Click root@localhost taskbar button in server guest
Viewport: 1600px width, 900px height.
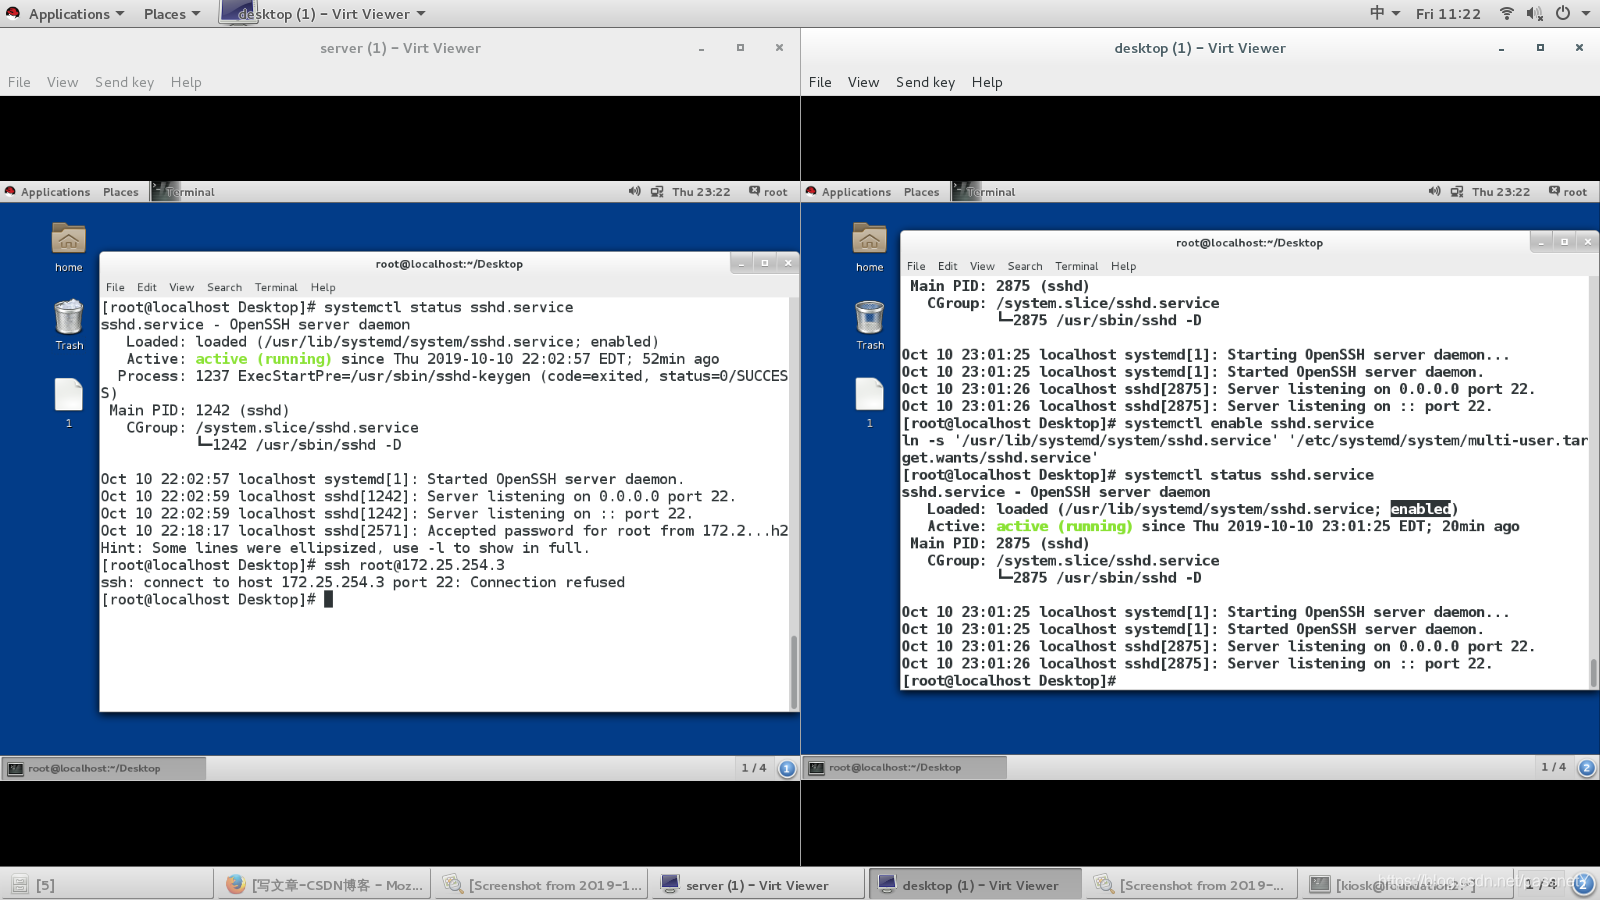pos(104,768)
